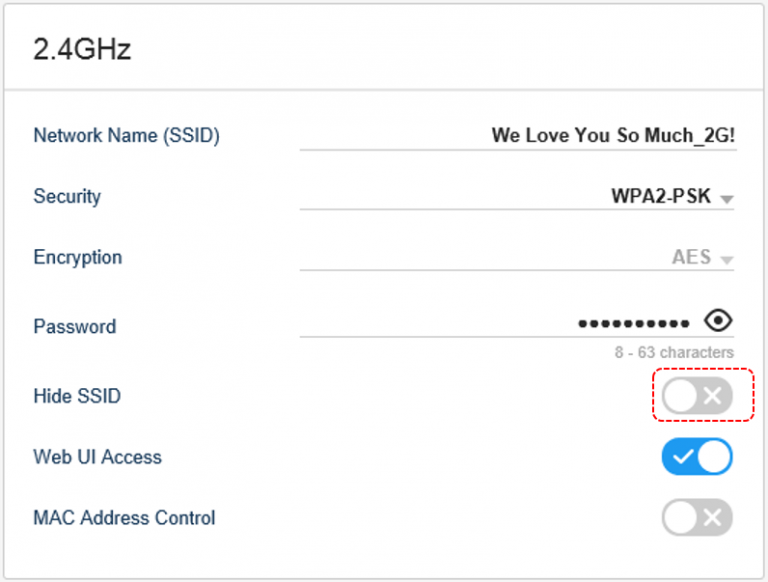Click the checkmark inside Web UI Access switch
The height and width of the screenshot is (582, 768).
tap(683, 457)
